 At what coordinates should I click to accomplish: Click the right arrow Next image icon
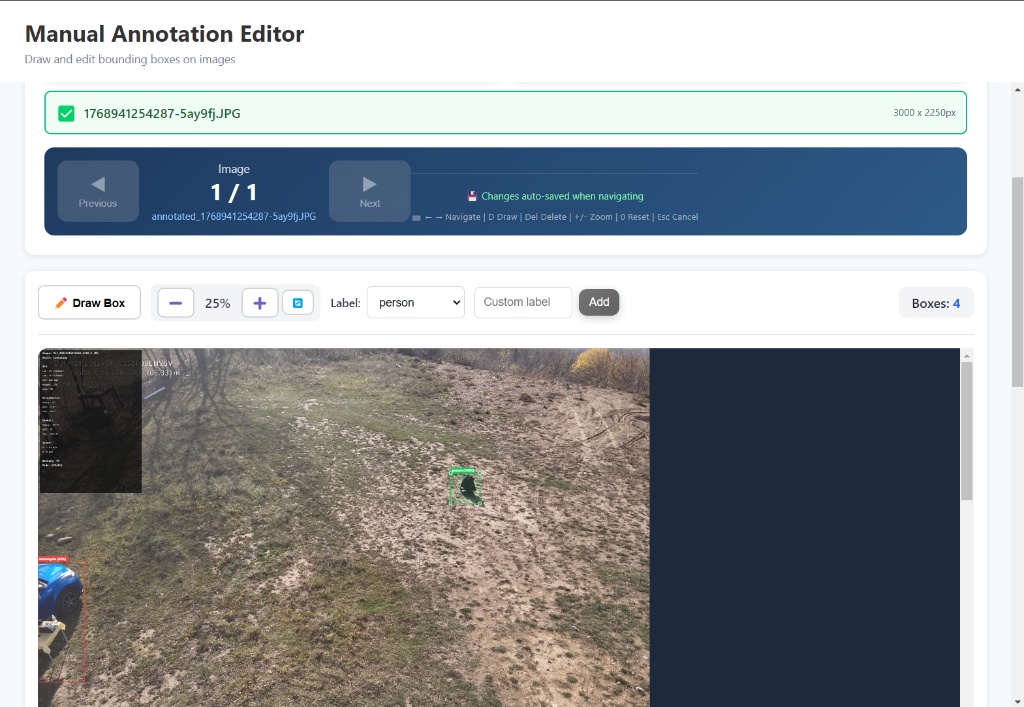tap(370, 184)
